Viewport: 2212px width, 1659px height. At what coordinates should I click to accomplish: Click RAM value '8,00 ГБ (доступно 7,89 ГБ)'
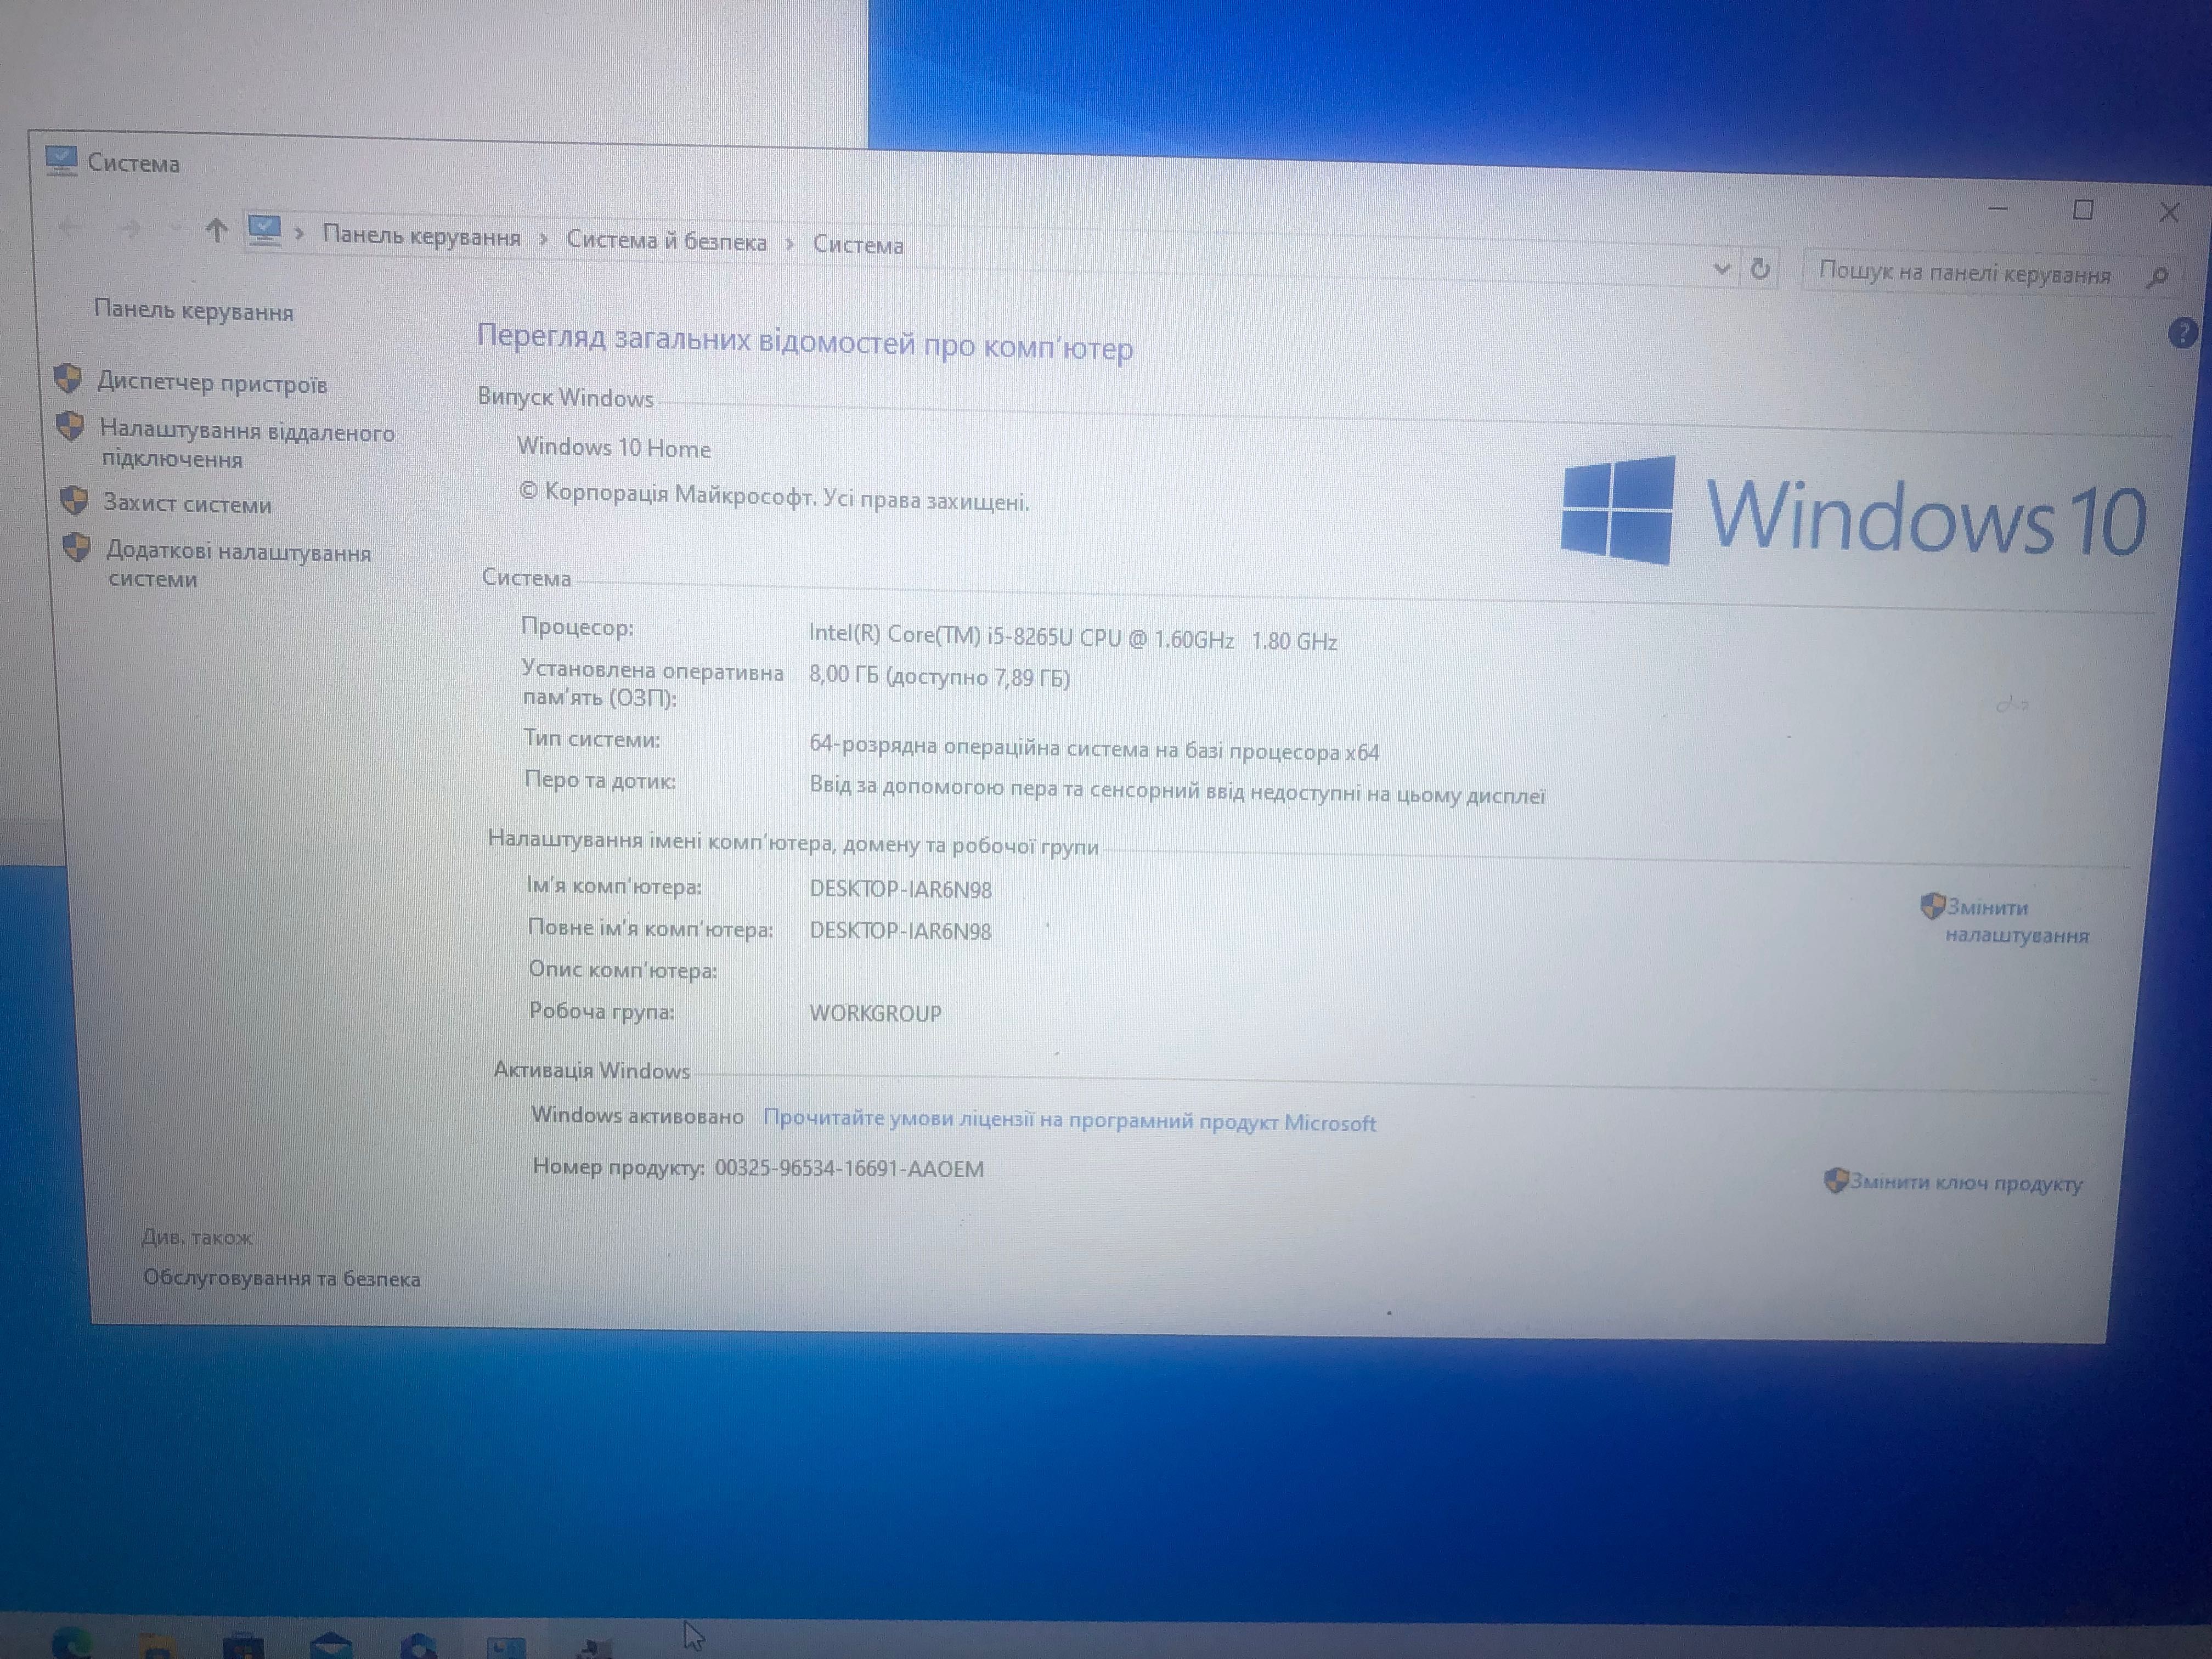tap(939, 677)
